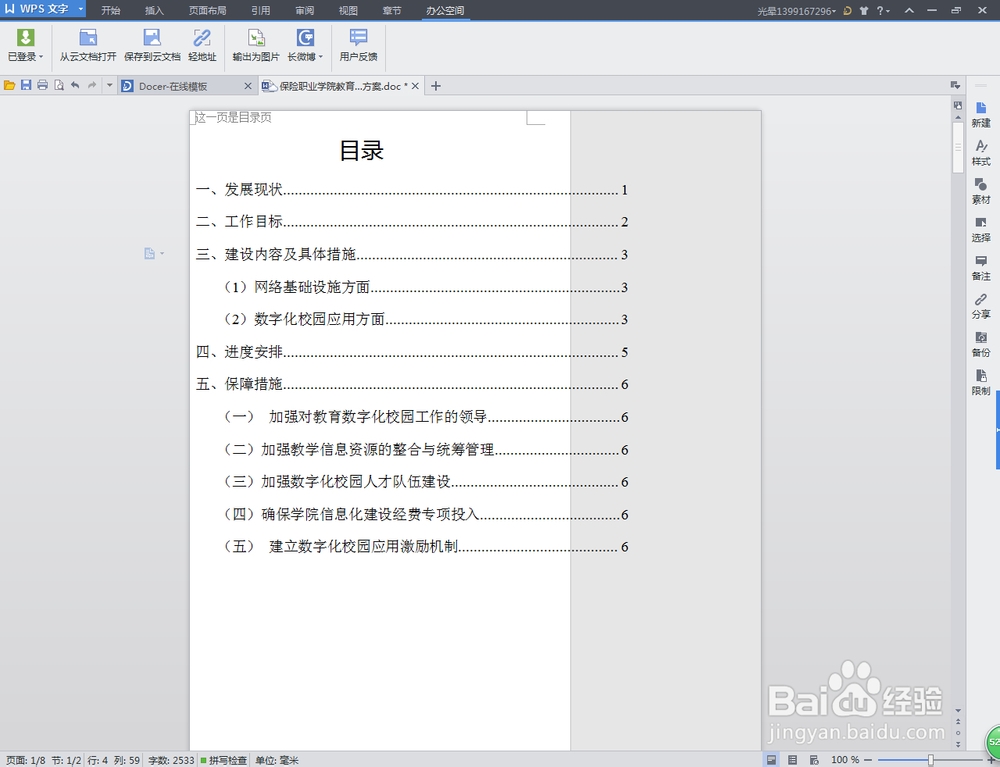Click the 字数: 2533 word count in status bar
The image size is (1000, 767).
pyautogui.click(x=170, y=760)
